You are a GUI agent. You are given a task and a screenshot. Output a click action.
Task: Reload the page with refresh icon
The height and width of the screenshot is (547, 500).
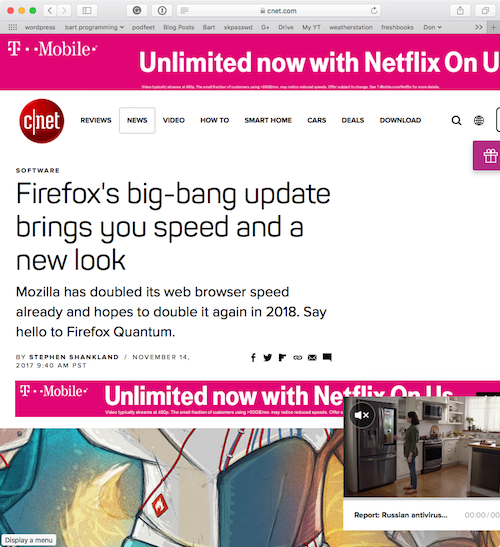tap(374, 11)
